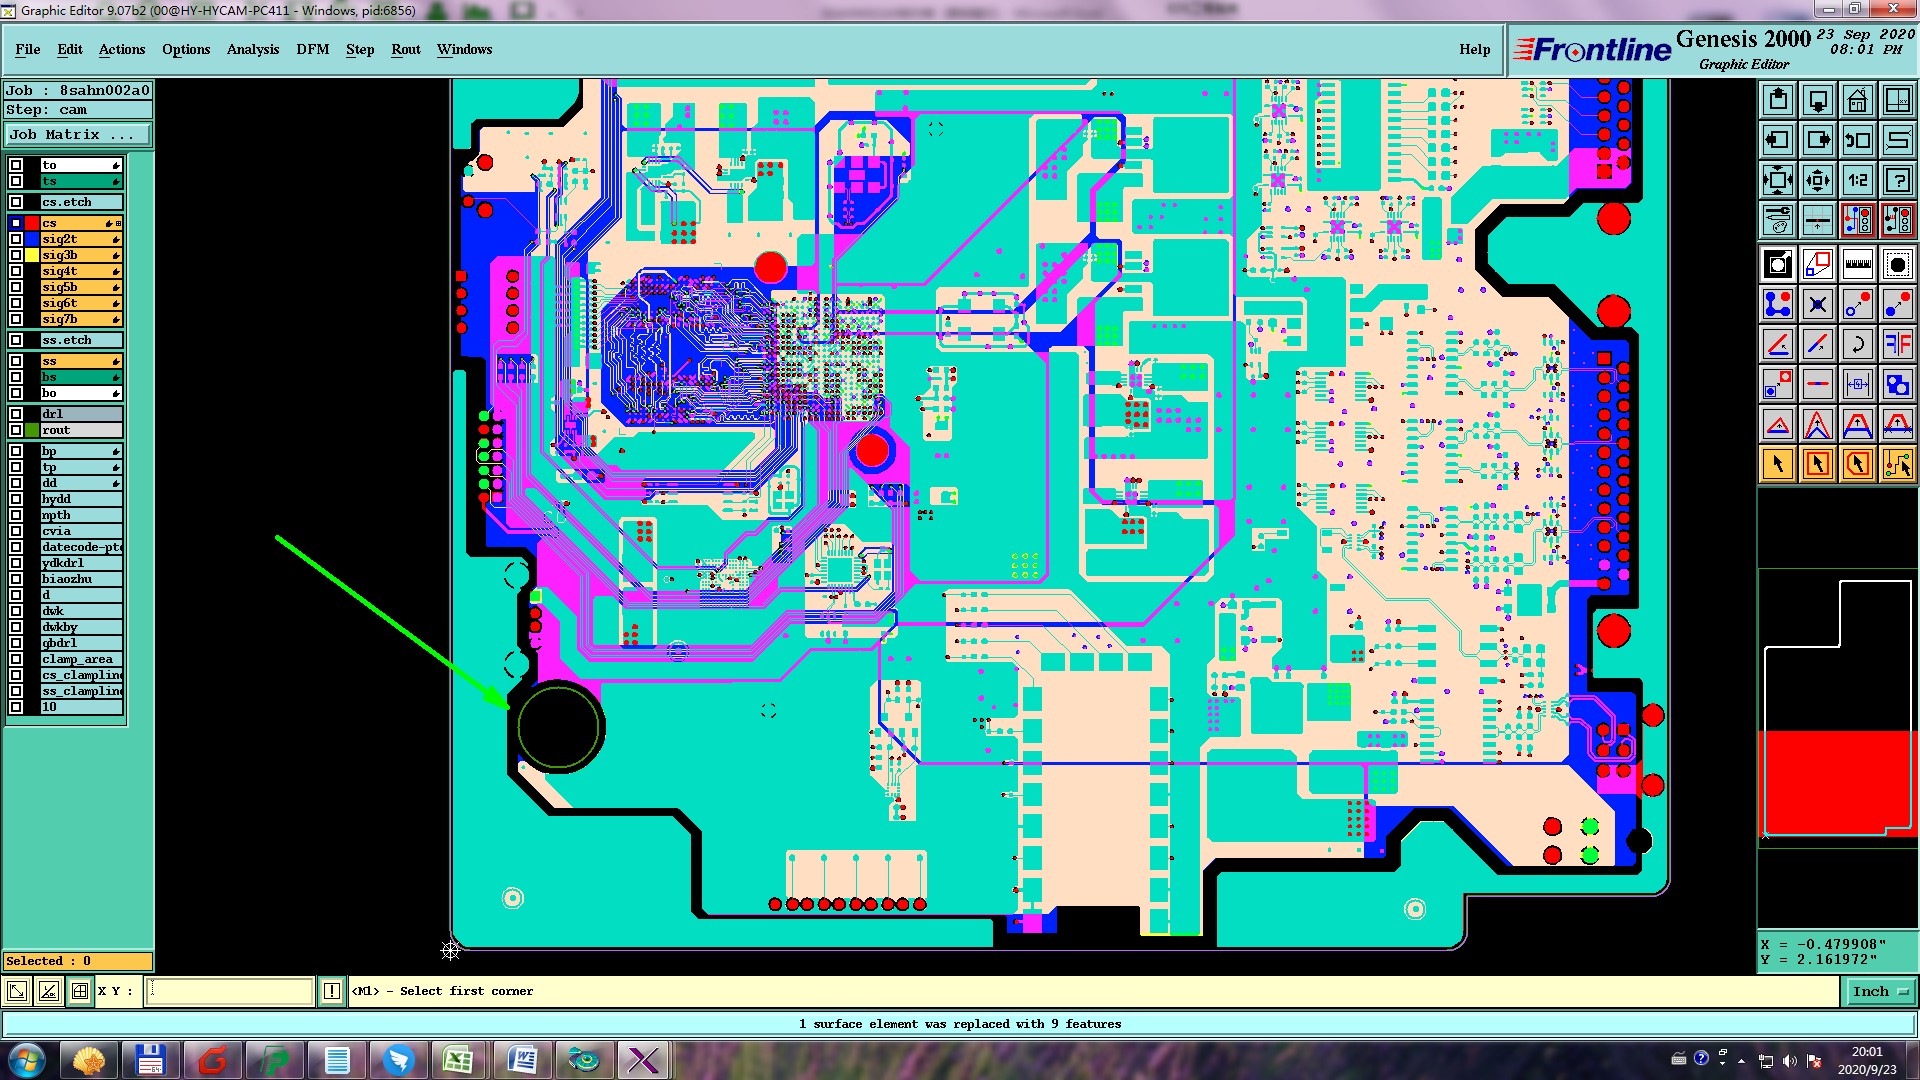Open the Help menu

1474,49
